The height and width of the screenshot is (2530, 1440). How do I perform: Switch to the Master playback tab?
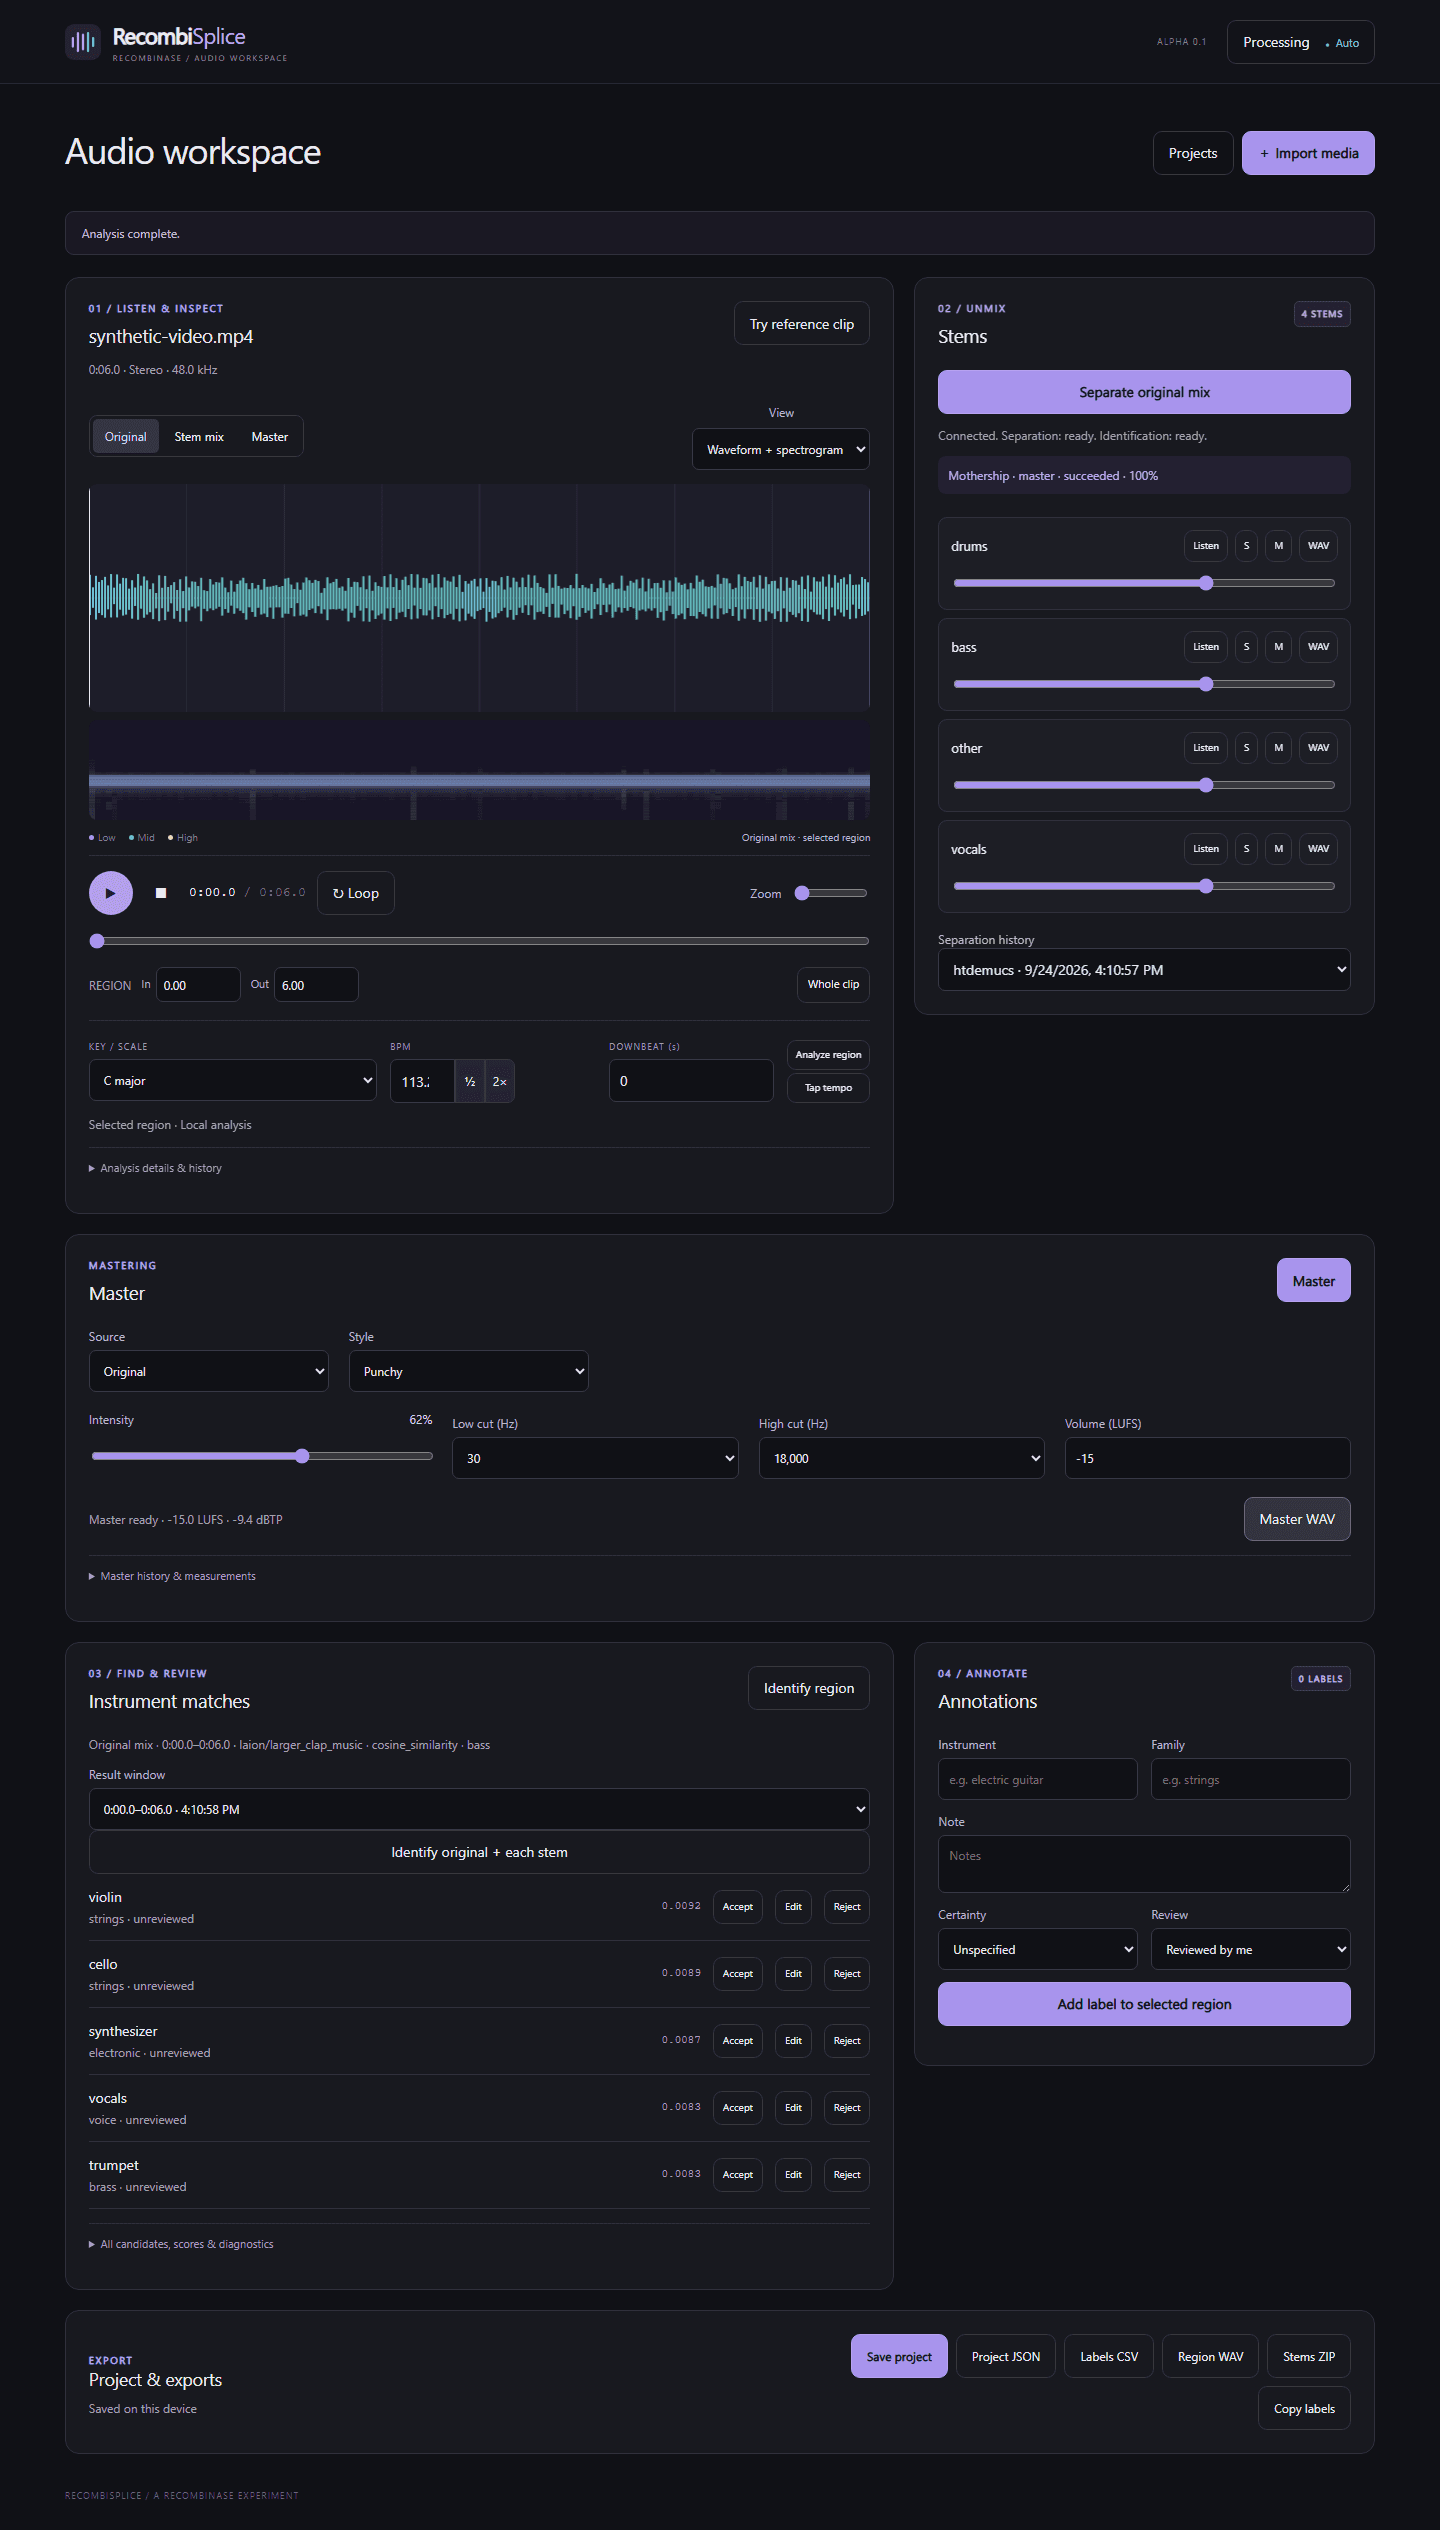click(x=270, y=437)
